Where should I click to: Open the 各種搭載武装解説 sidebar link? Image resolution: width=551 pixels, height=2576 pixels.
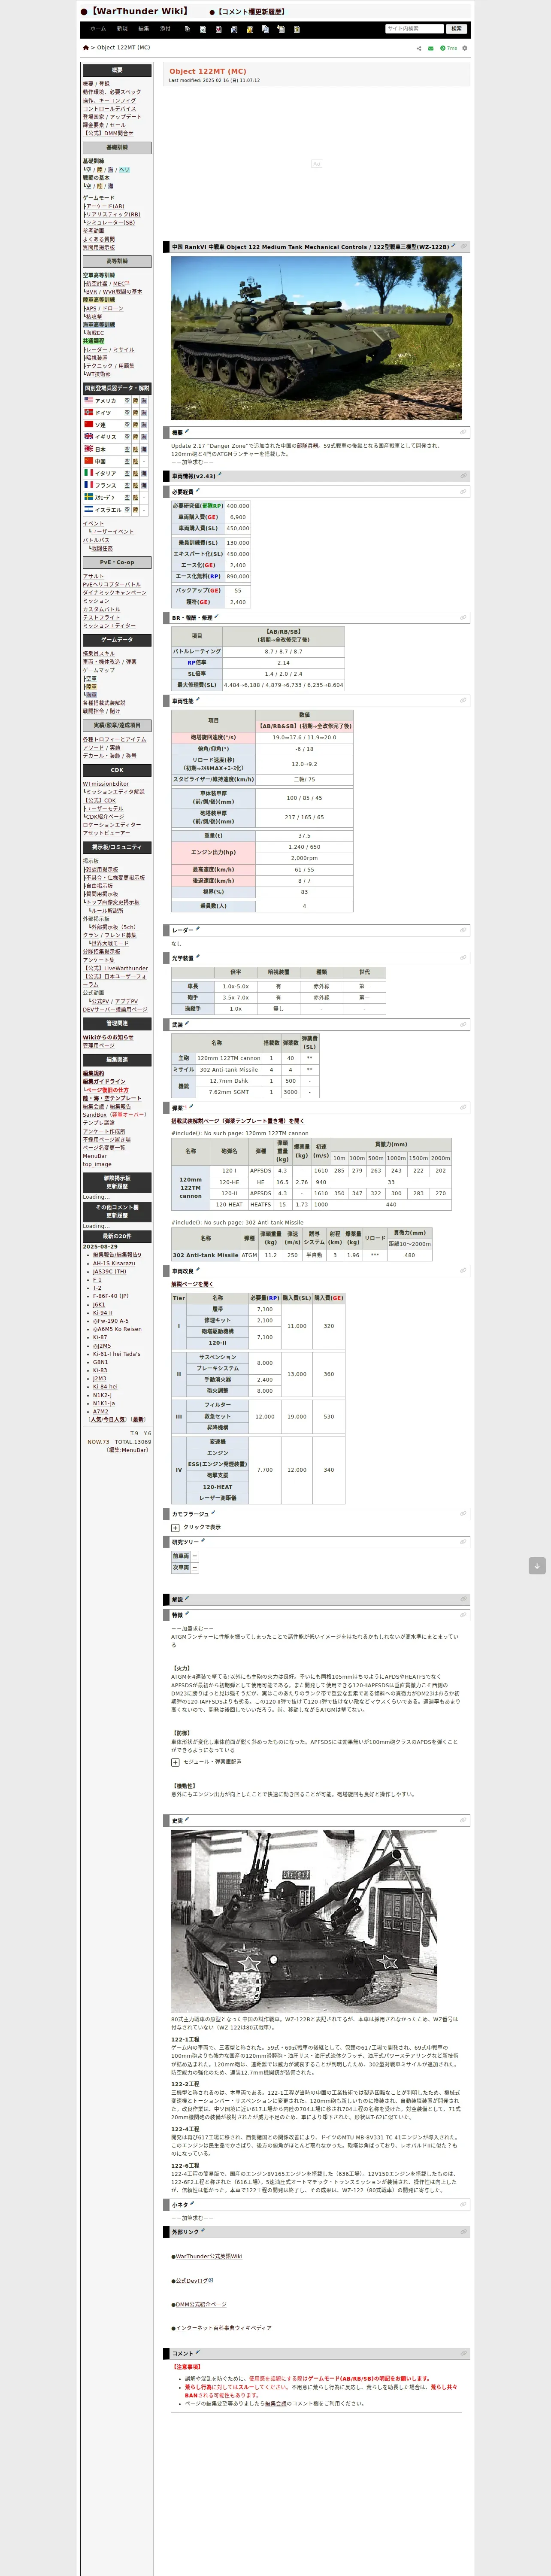point(104,703)
